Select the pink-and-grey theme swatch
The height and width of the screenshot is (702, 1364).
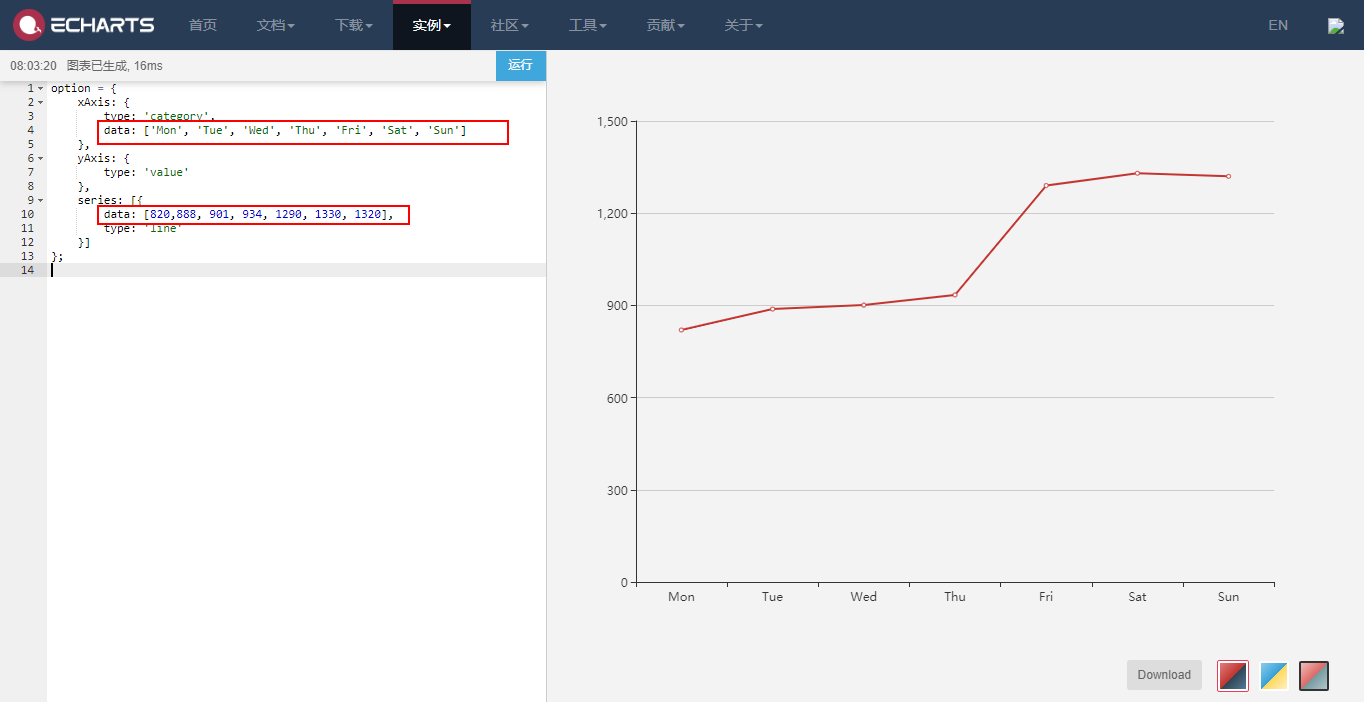1314,676
